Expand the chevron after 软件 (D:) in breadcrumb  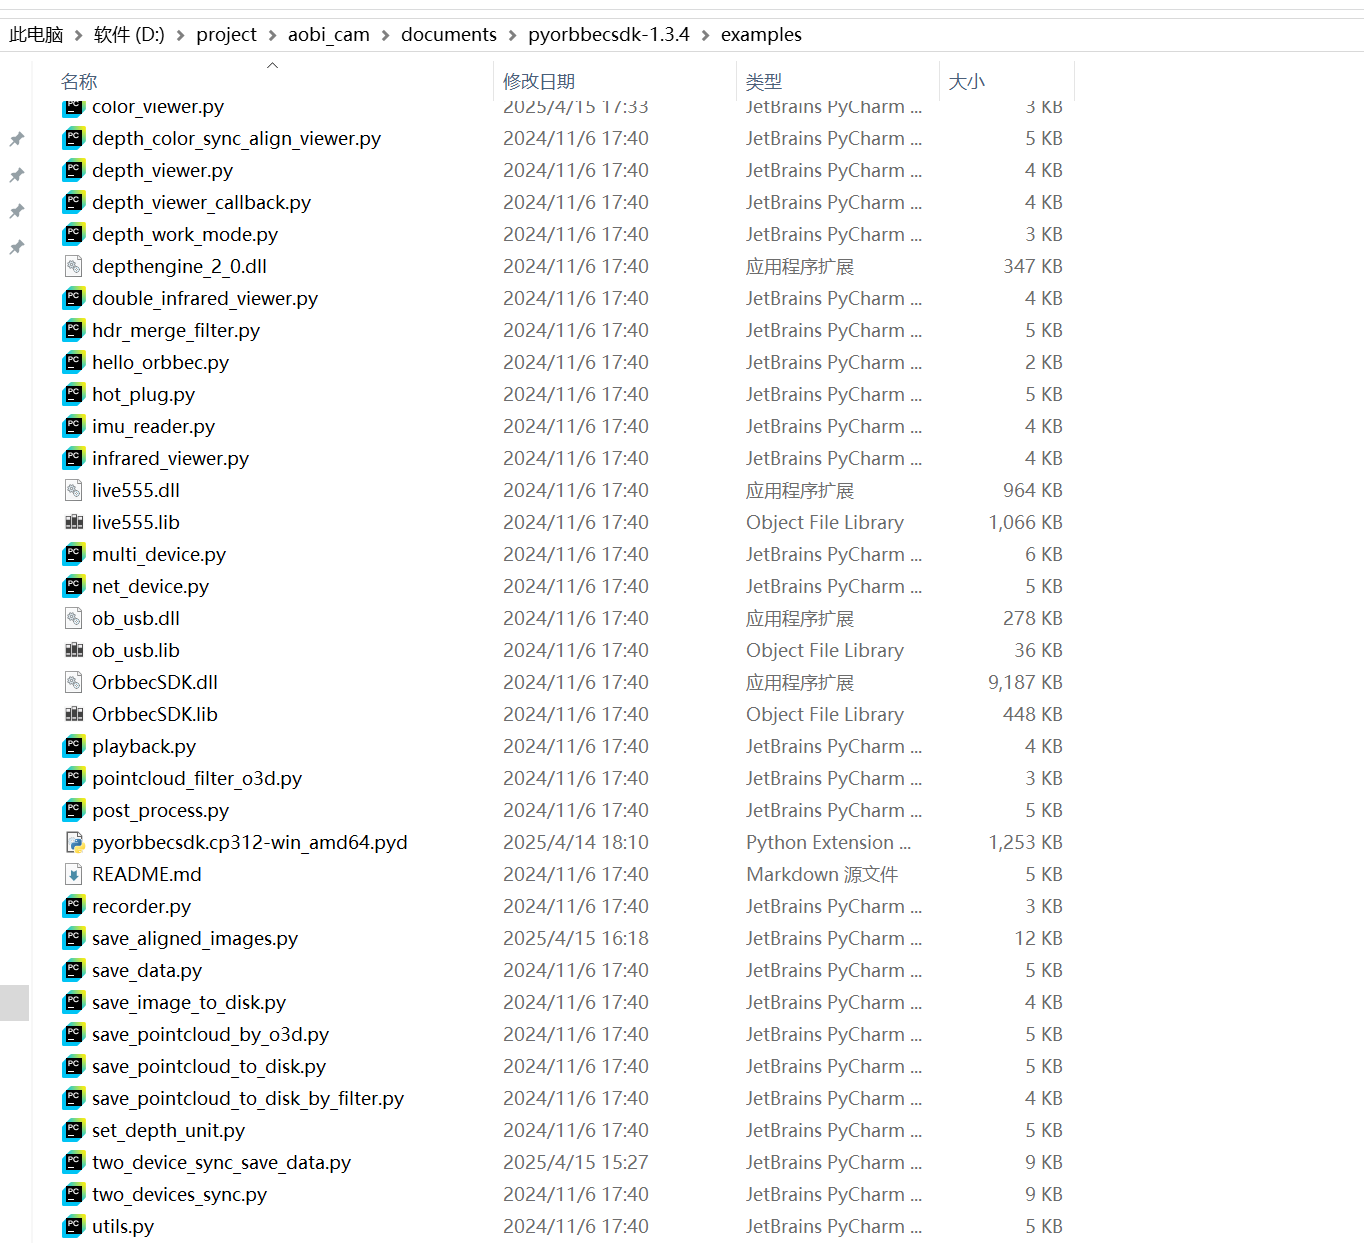[x=181, y=35]
